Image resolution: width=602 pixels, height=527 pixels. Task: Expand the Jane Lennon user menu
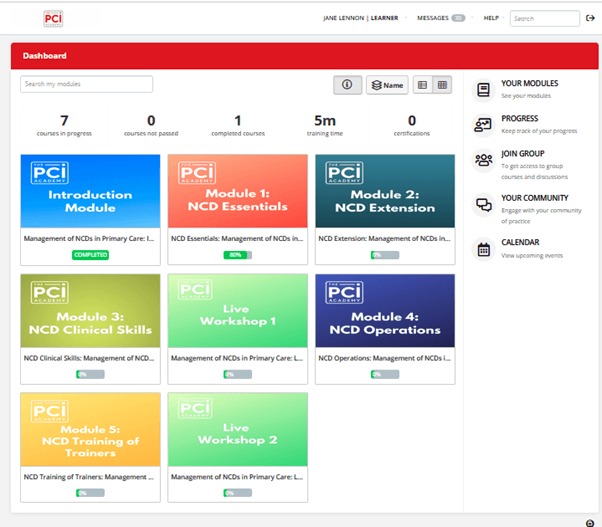pyautogui.click(x=361, y=18)
